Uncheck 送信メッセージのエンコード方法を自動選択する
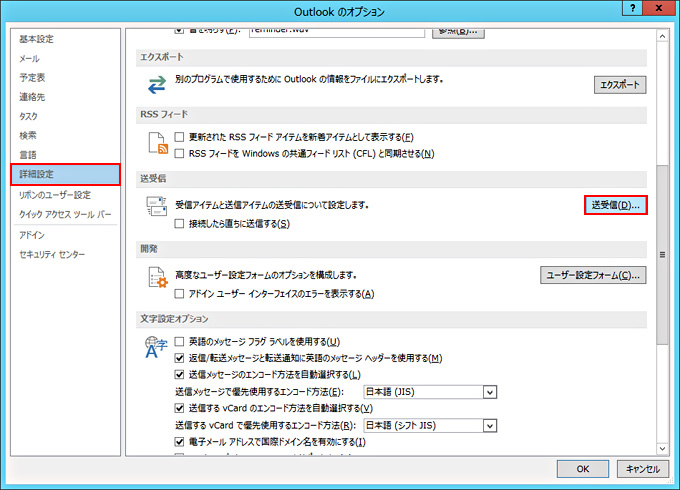Image resolution: width=680 pixels, height=490 pixels. click(x=180, y=374)
